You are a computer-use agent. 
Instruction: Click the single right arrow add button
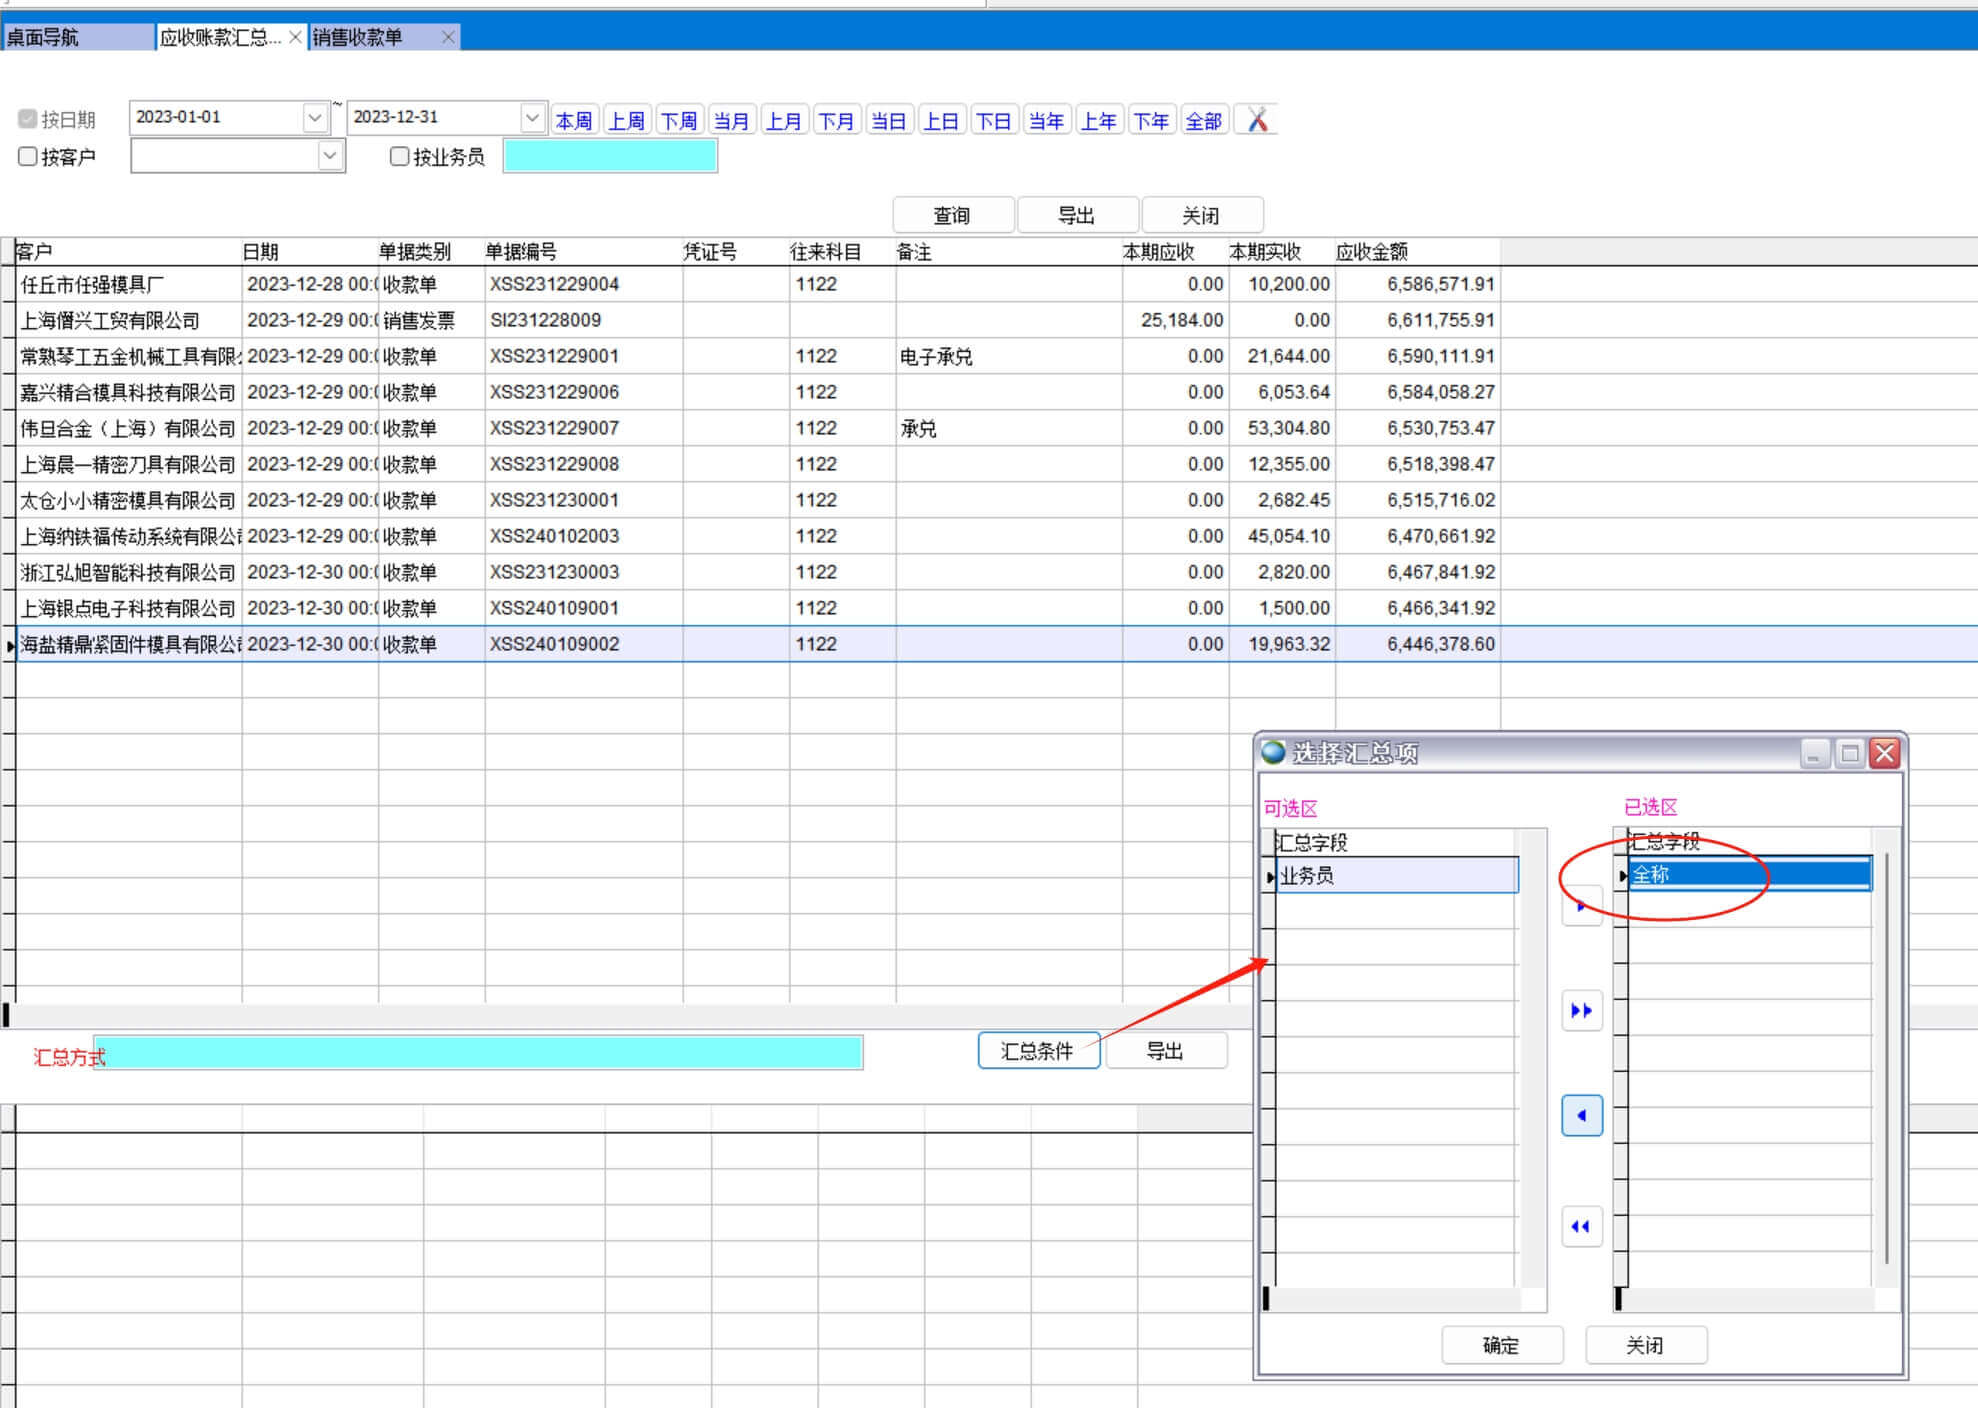1581,906
